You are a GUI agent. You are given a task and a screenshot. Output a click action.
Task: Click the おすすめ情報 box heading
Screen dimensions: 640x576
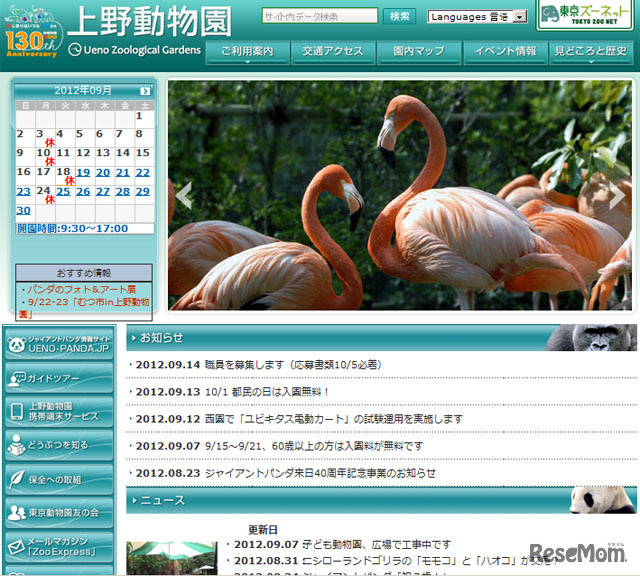tap(84, 273)
